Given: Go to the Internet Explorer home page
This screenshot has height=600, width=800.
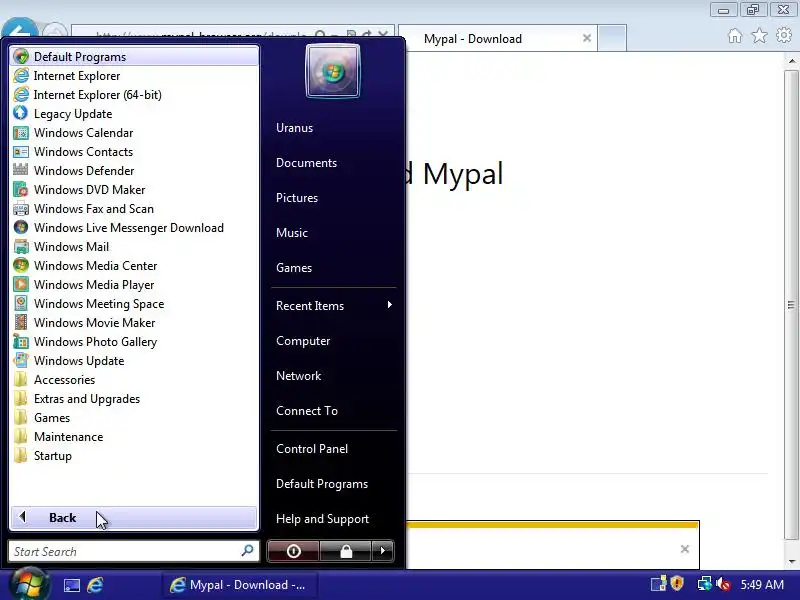Looking at the screenshot, I should click(x=735, y=36).
